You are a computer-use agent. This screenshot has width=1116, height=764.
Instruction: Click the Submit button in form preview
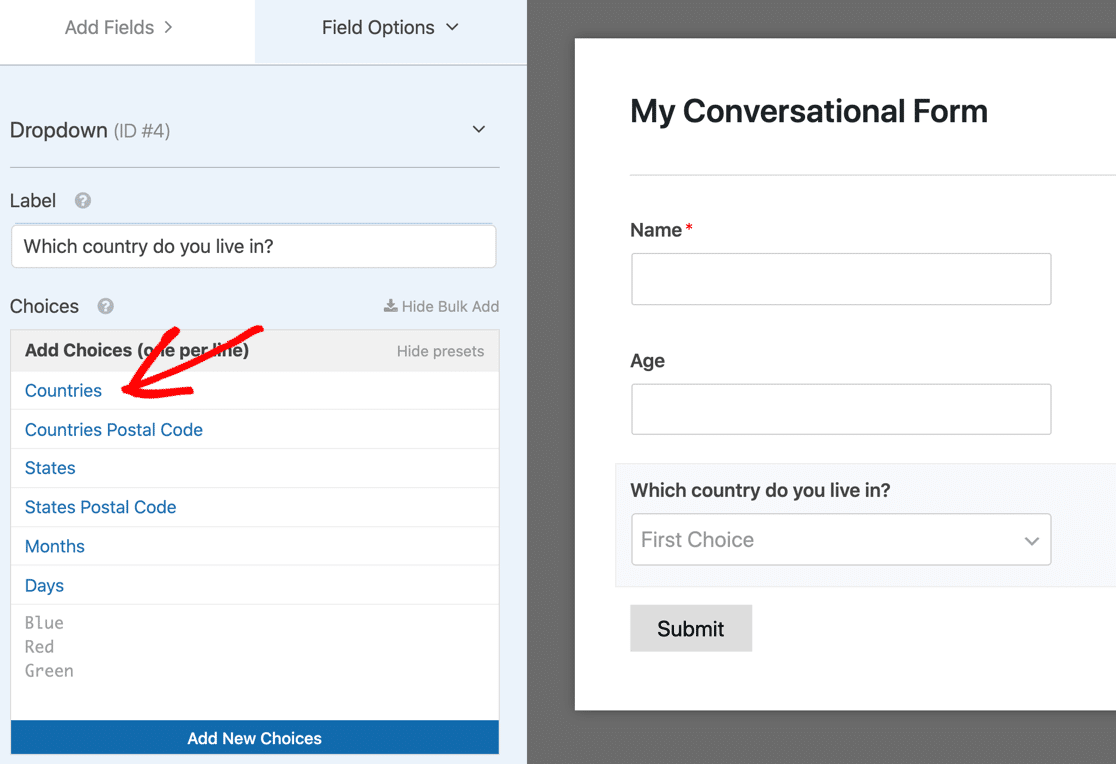[690, 629]
